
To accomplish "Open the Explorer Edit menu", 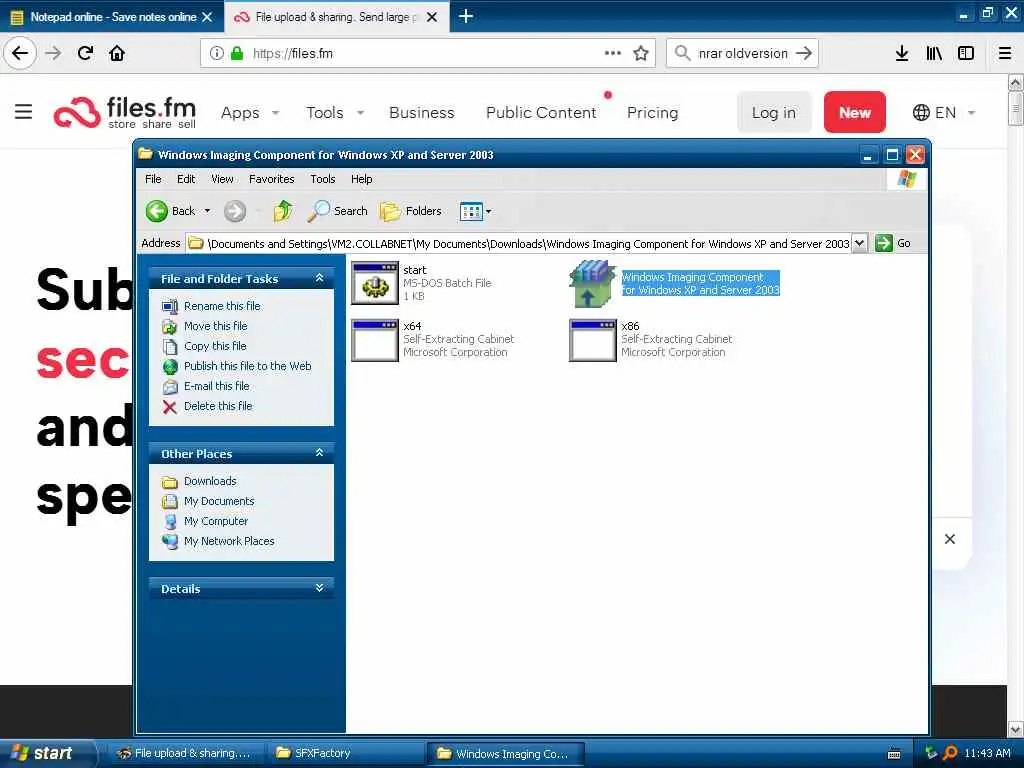I will pos(186,179).
